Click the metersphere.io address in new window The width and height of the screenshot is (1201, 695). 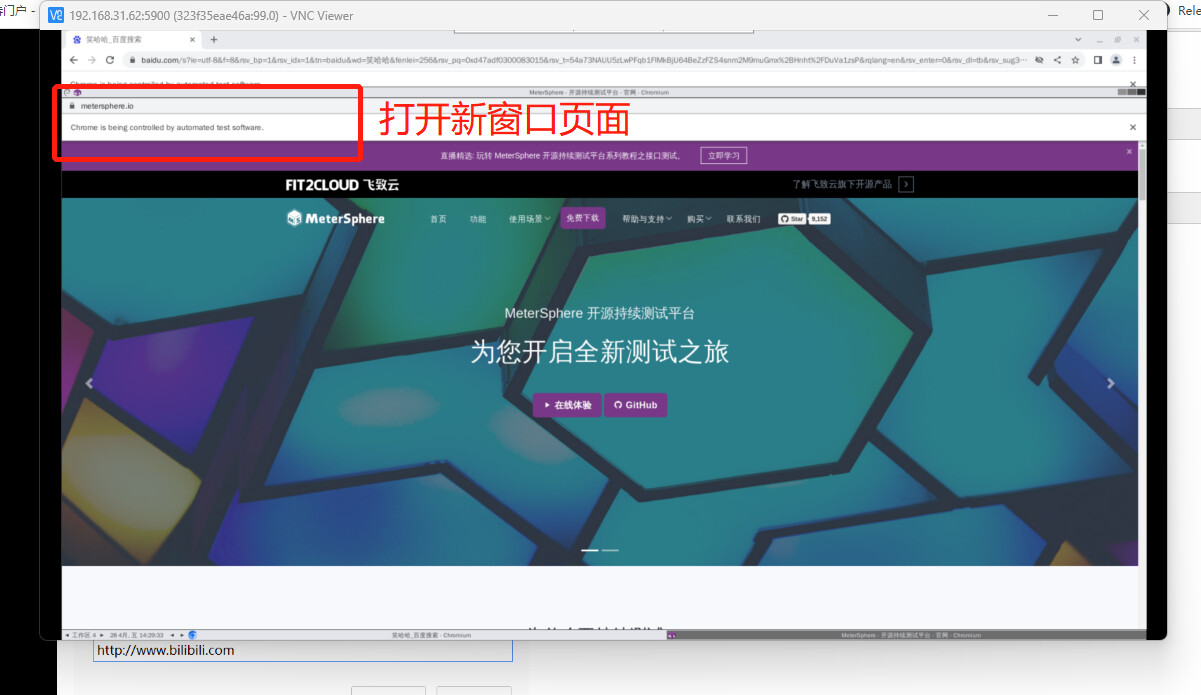pos(107,105)
